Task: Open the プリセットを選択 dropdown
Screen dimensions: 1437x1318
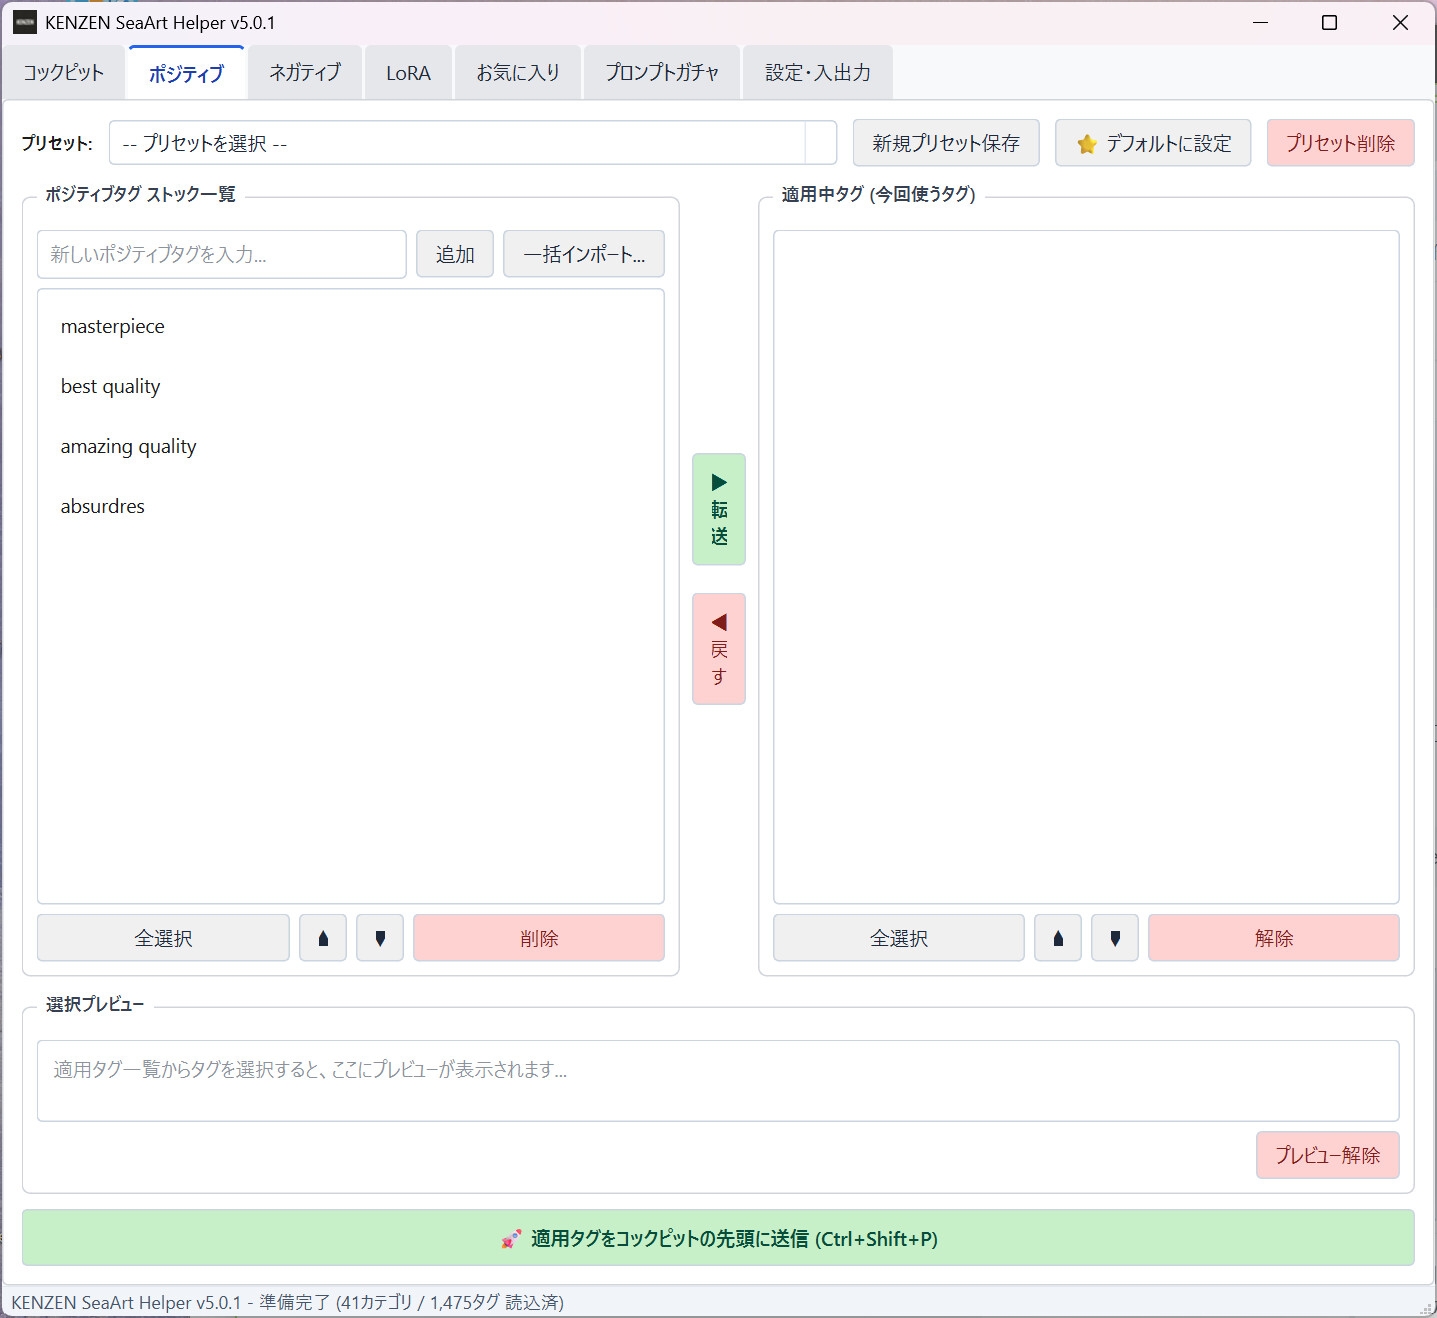Action: (x=472, y=143)
